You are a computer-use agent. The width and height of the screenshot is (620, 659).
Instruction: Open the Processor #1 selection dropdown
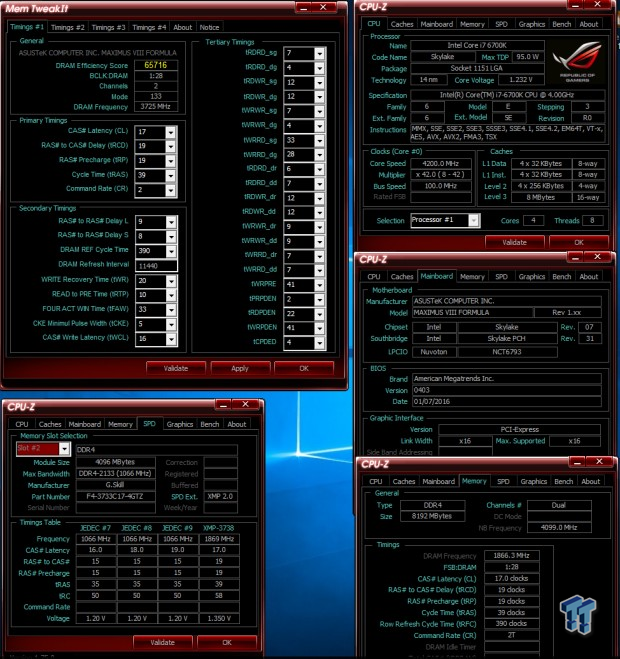pos(474,220)
